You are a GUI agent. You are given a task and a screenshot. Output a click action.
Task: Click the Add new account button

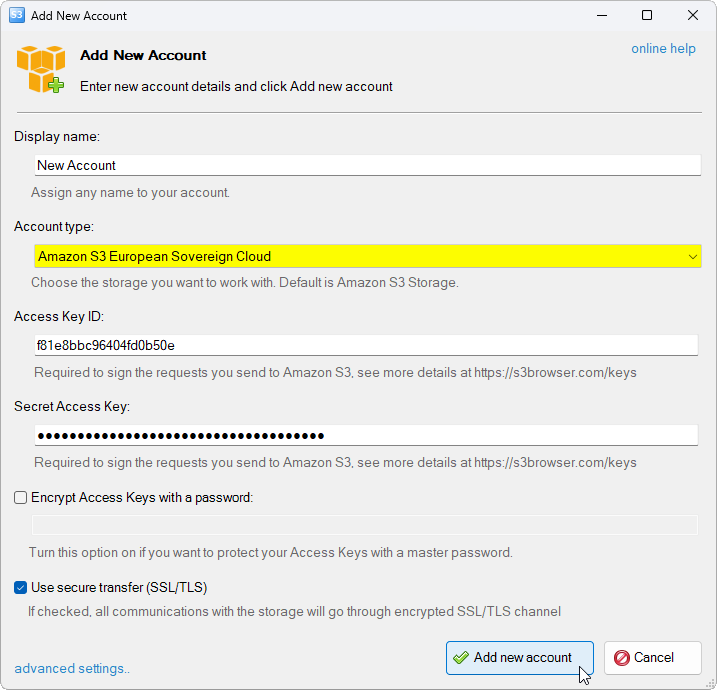[x=520, y=658]
